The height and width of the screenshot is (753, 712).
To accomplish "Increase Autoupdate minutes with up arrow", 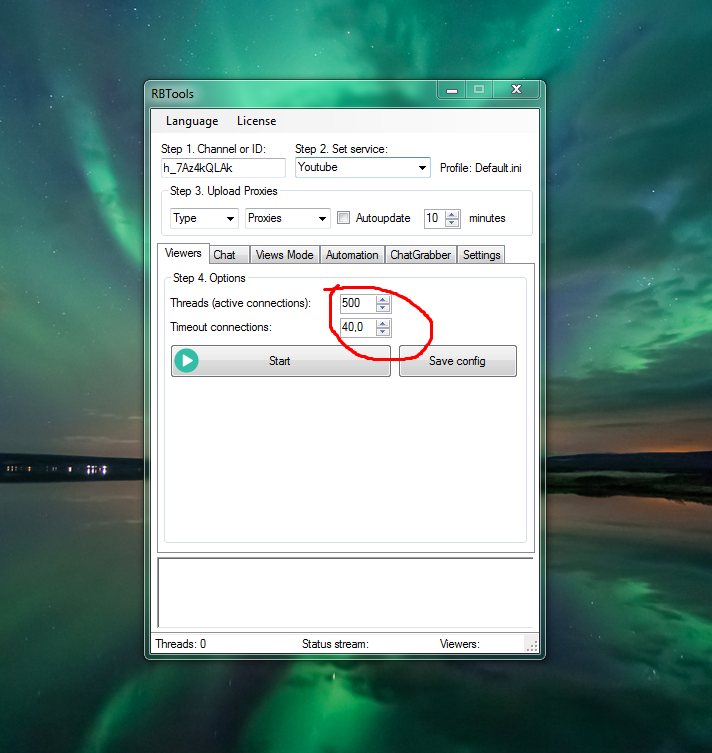I will pos(452,214).
